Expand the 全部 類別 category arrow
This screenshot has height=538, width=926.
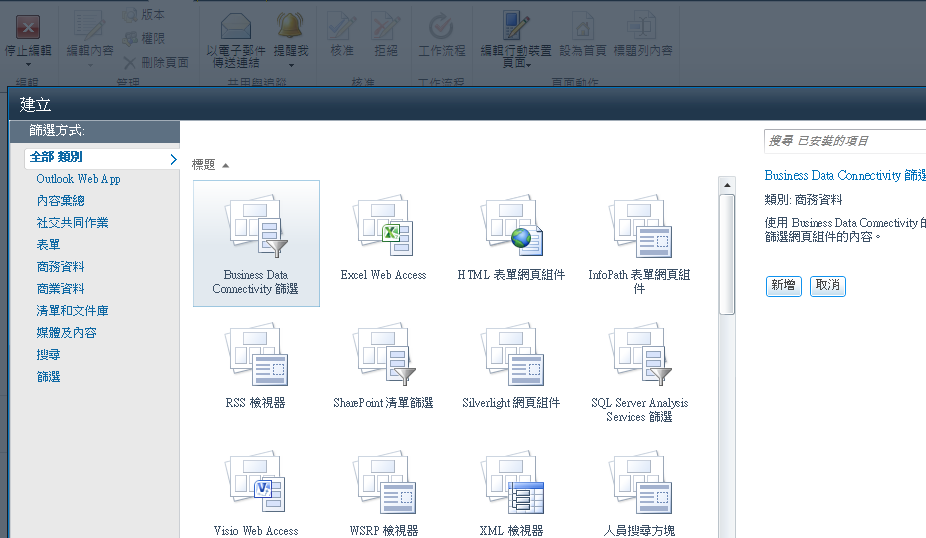173,158
